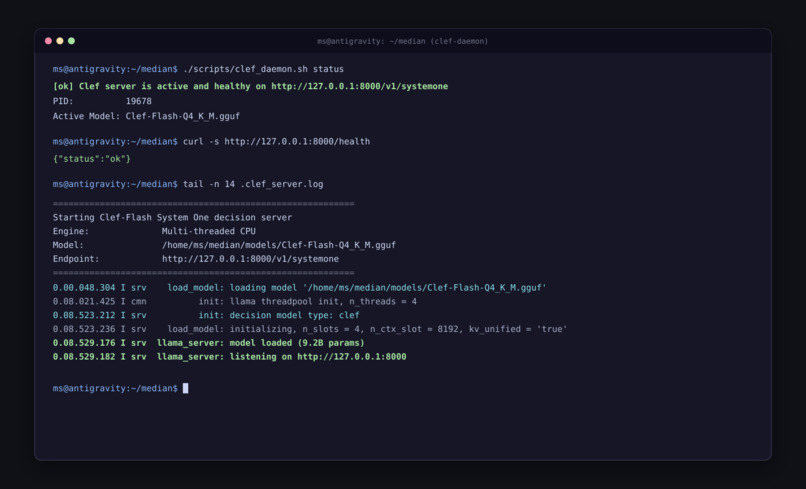Click the 'llama threadpool init, n_threads = 4' log line
The height and width of the screenshot is (489, 806).
(x=234, y=302)
